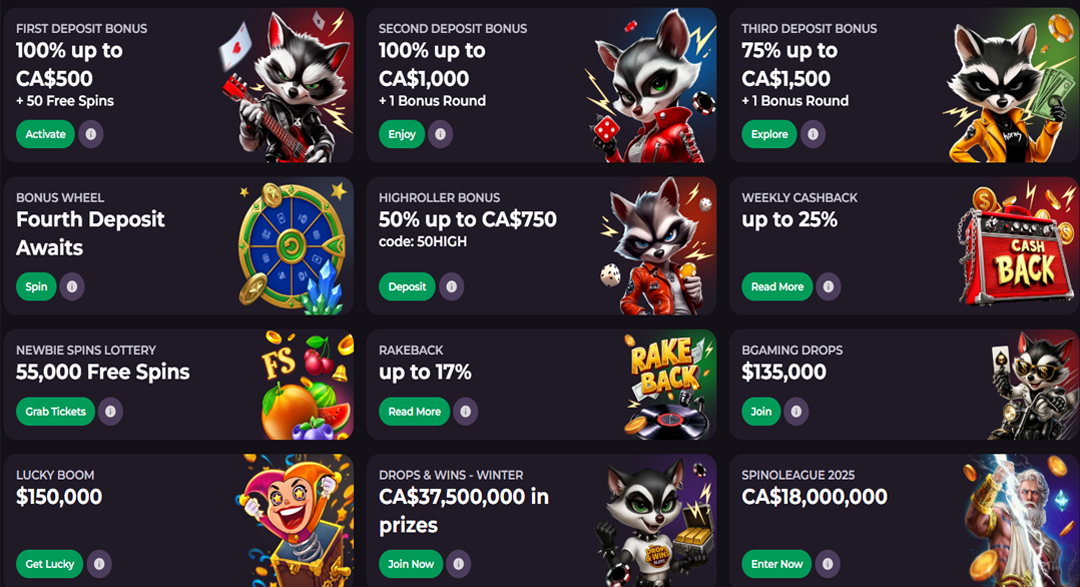Viewport: 1080px width, 587px height.
Task: Open info icon for First Deposit Bonus
Action: pyautogui.click(x=91, y=134)
